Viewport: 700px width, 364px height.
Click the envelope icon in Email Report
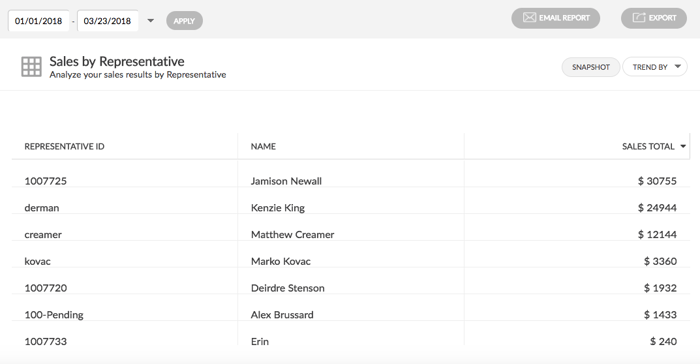point(529,18)
